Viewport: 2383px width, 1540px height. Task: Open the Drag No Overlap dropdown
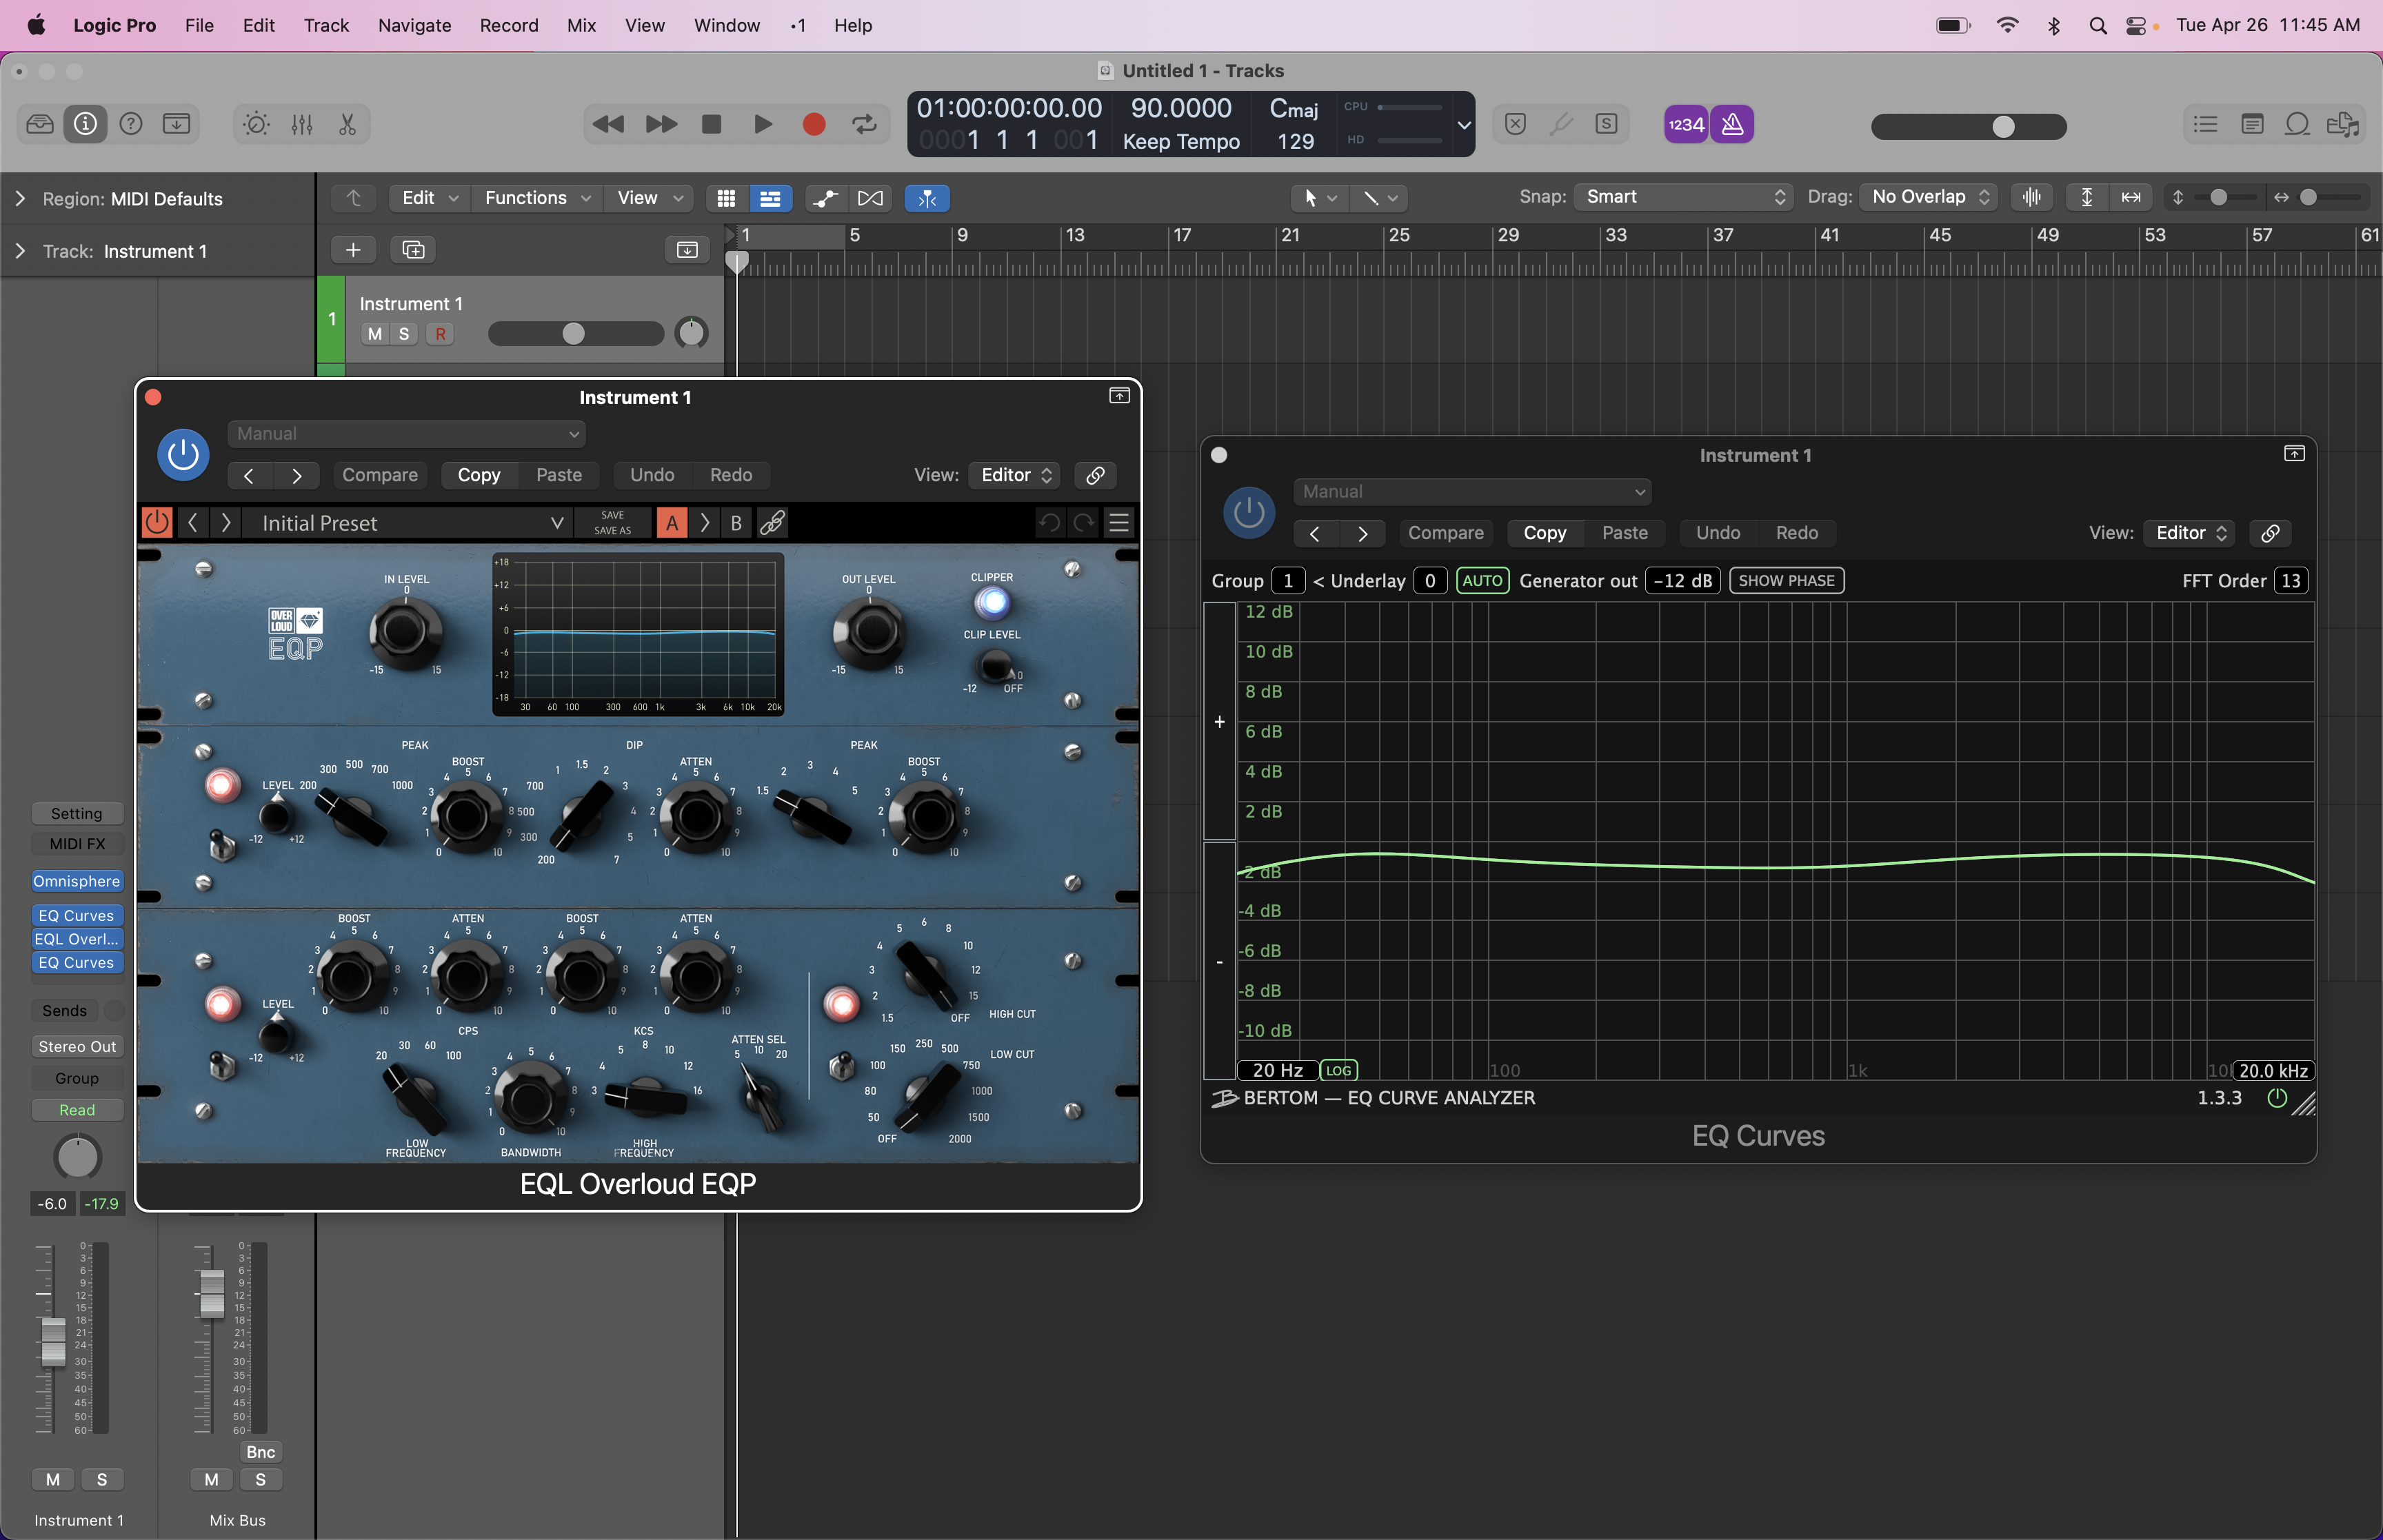(1928, 197)
